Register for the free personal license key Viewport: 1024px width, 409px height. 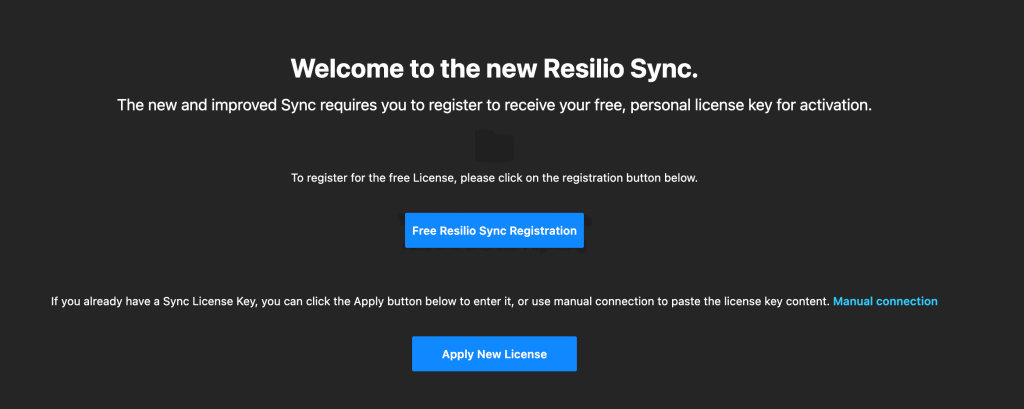pos(494,230)
